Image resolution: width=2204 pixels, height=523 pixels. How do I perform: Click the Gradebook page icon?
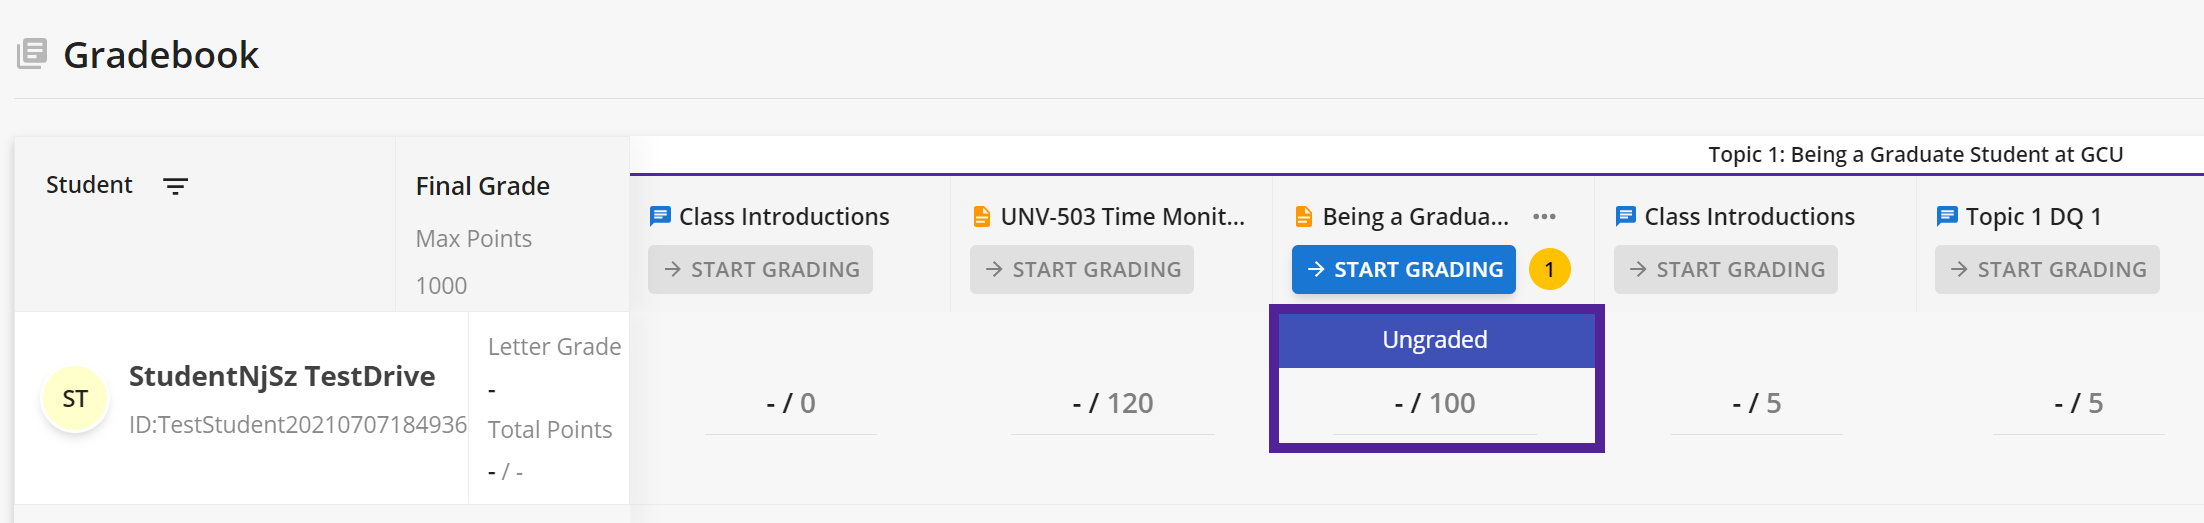click(32, 54)
